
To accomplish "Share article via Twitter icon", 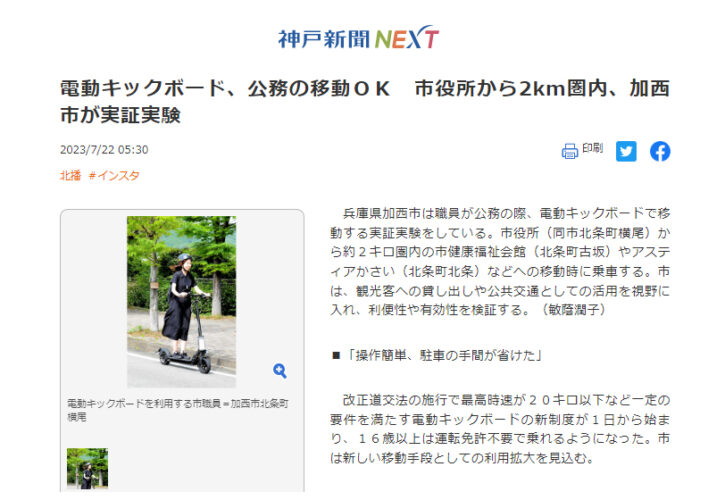I will click(x=626, y=151).
